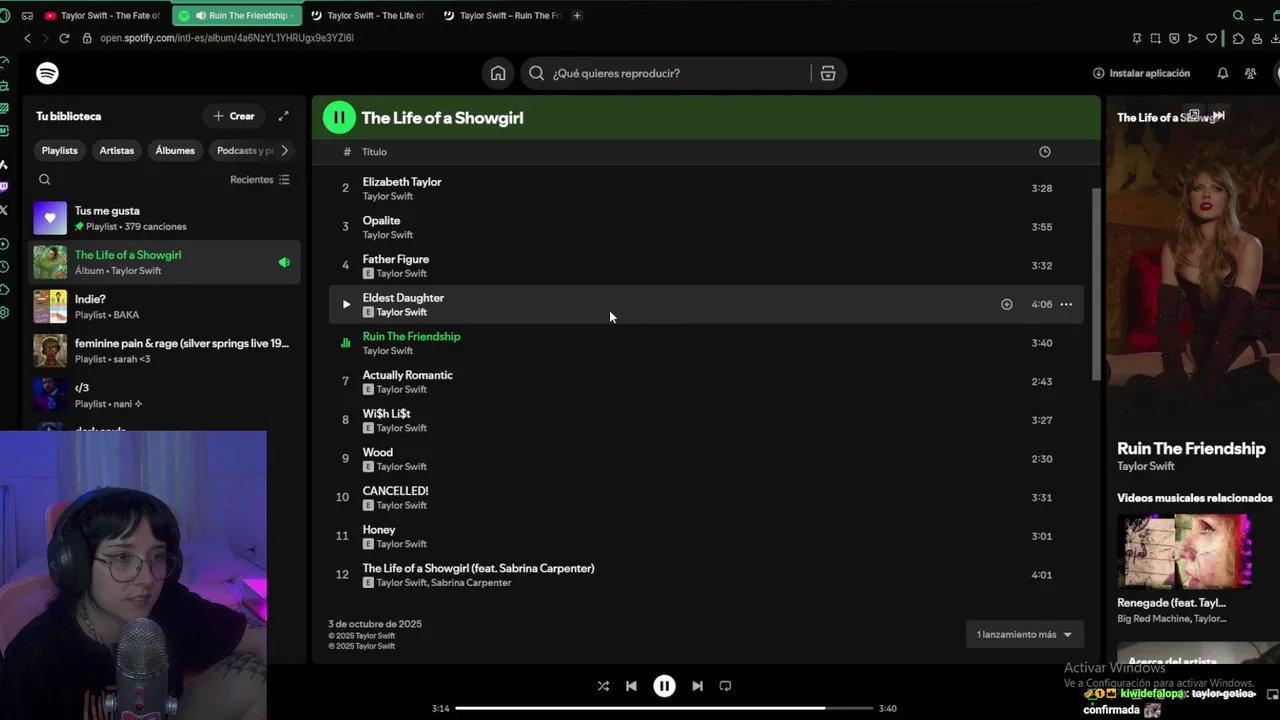
Task: Filter library by Playlists
Action: [x=59, y=150]
